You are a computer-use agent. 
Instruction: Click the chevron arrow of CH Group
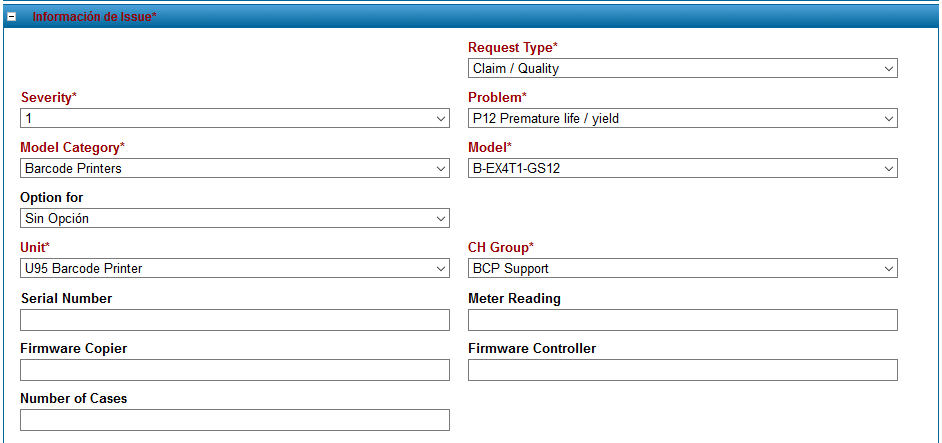pyautogui.click(x=888, y=269)
